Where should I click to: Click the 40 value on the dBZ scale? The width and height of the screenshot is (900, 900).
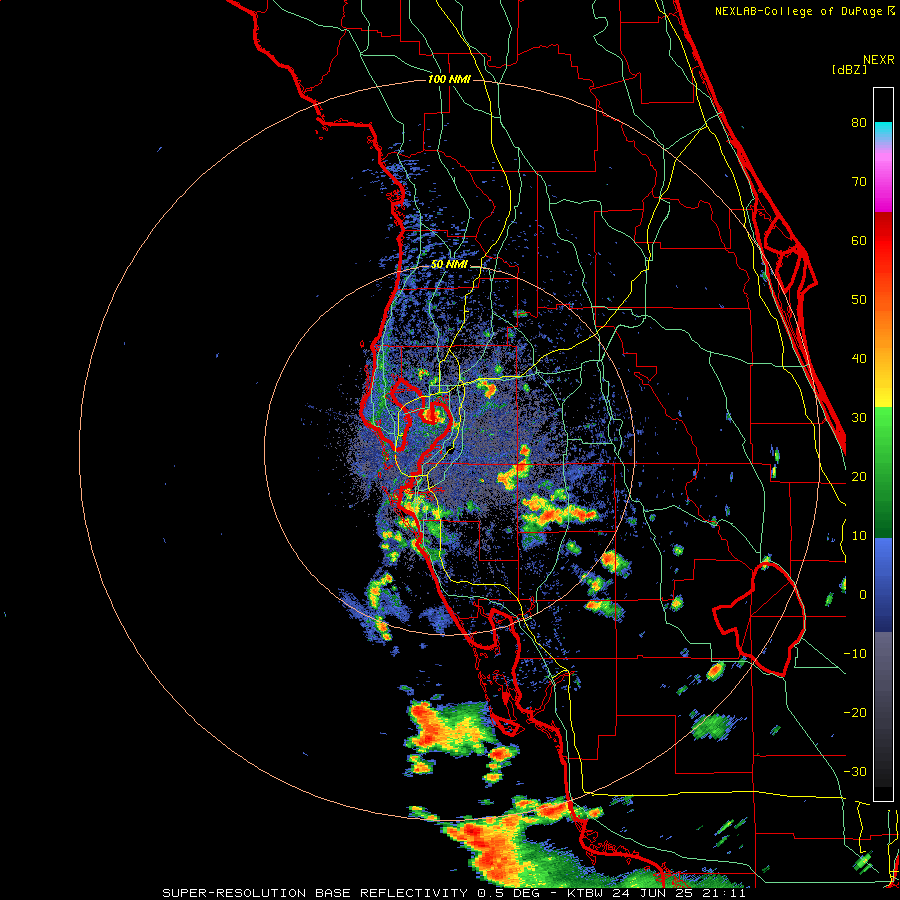[859, 359]
